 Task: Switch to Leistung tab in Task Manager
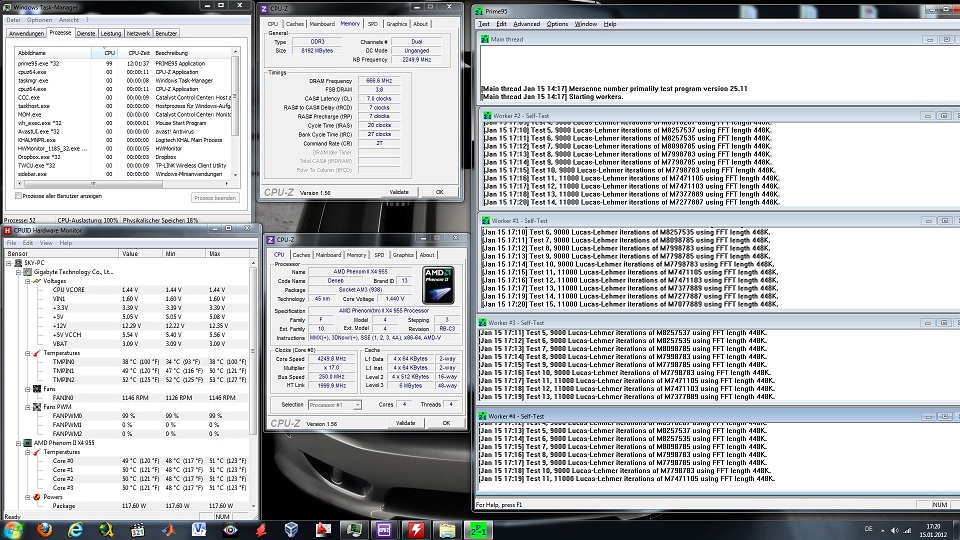(x=111, y=34)
